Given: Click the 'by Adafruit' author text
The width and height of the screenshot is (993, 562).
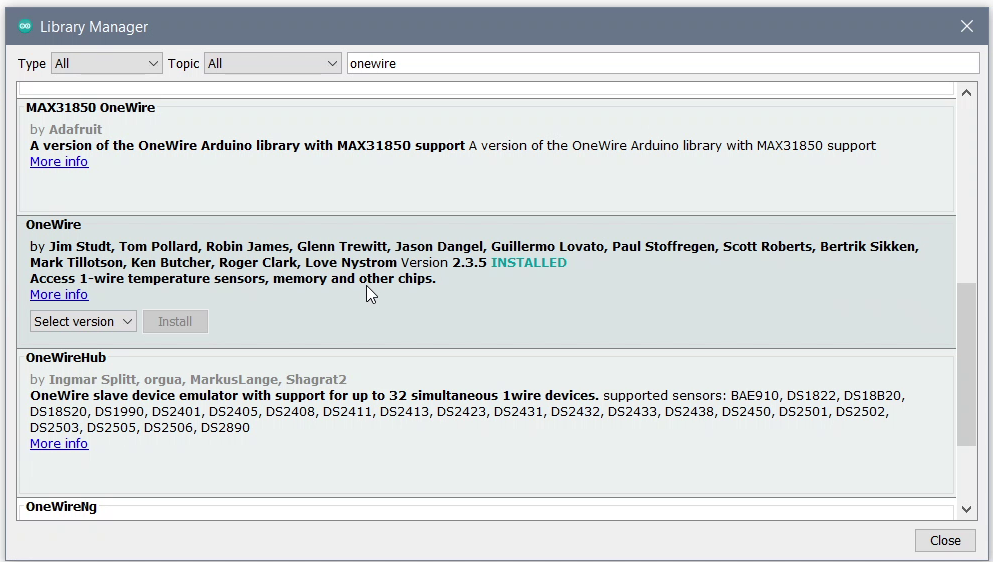Looking at the screenshot, I should 66,129.
